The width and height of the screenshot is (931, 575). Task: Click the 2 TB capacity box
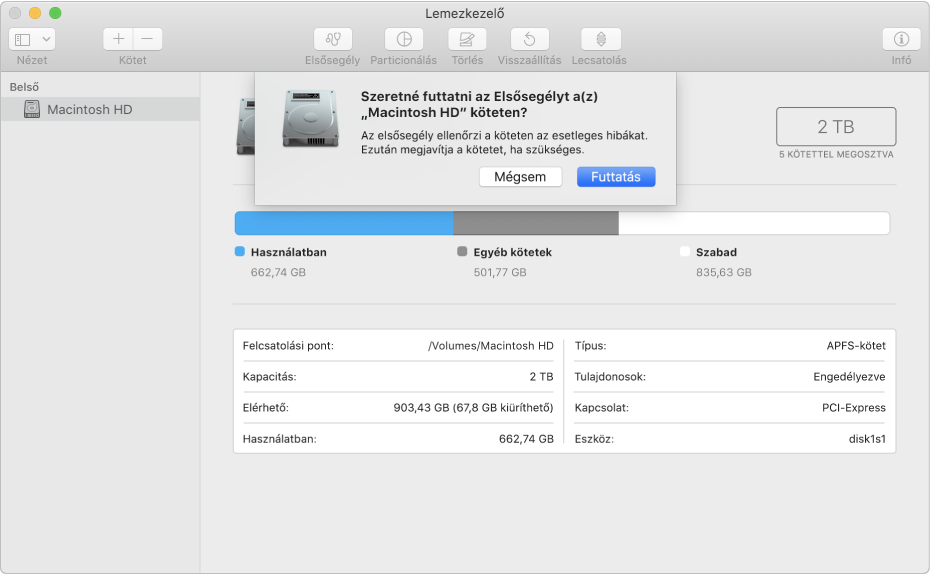tap(836, 127)
